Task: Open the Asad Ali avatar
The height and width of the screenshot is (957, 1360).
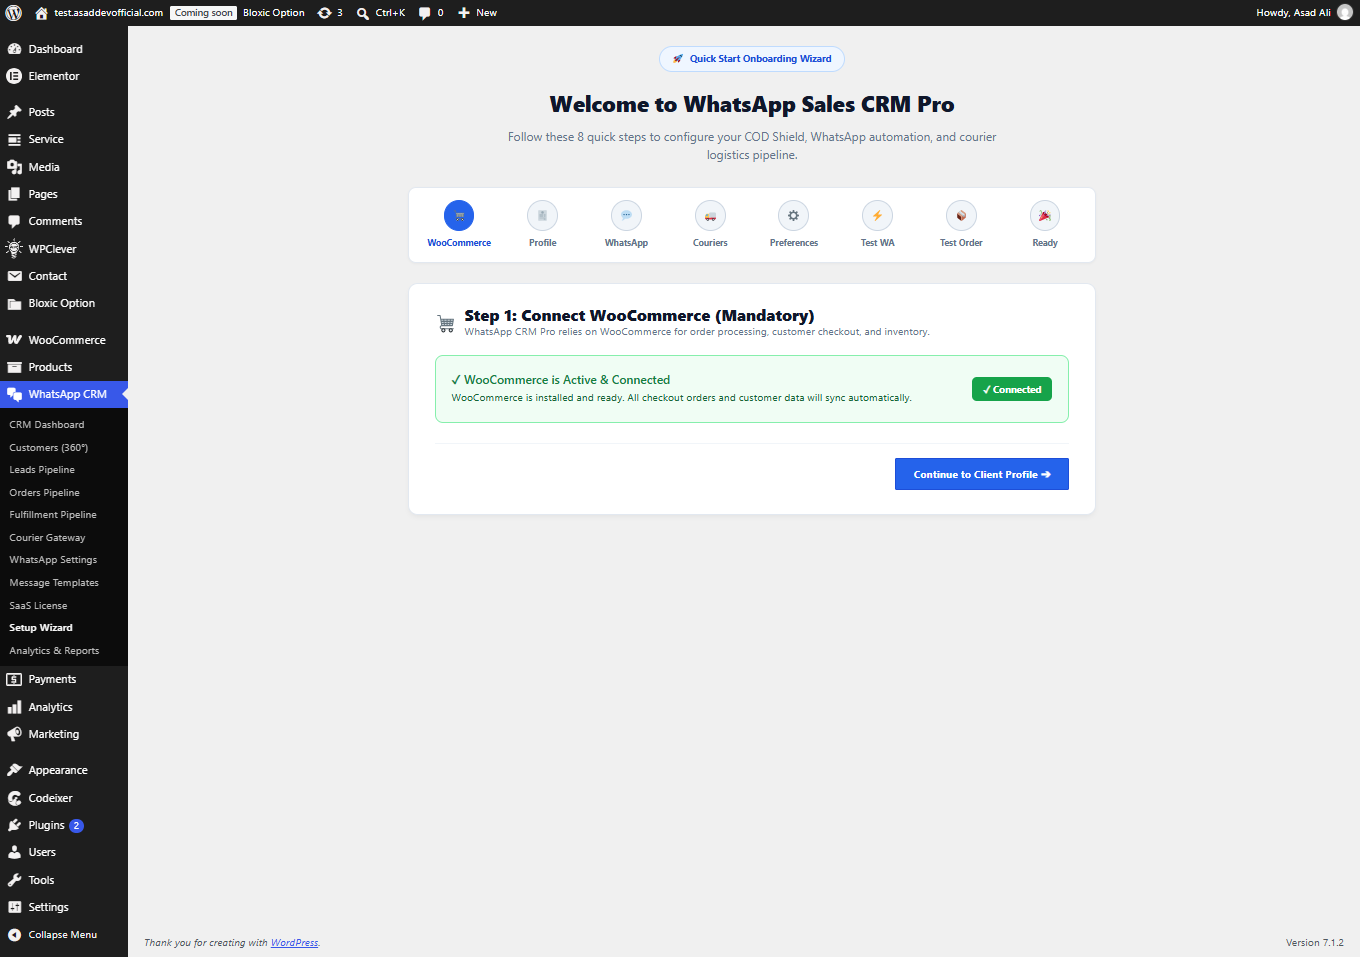Action: click(1345, 13)
